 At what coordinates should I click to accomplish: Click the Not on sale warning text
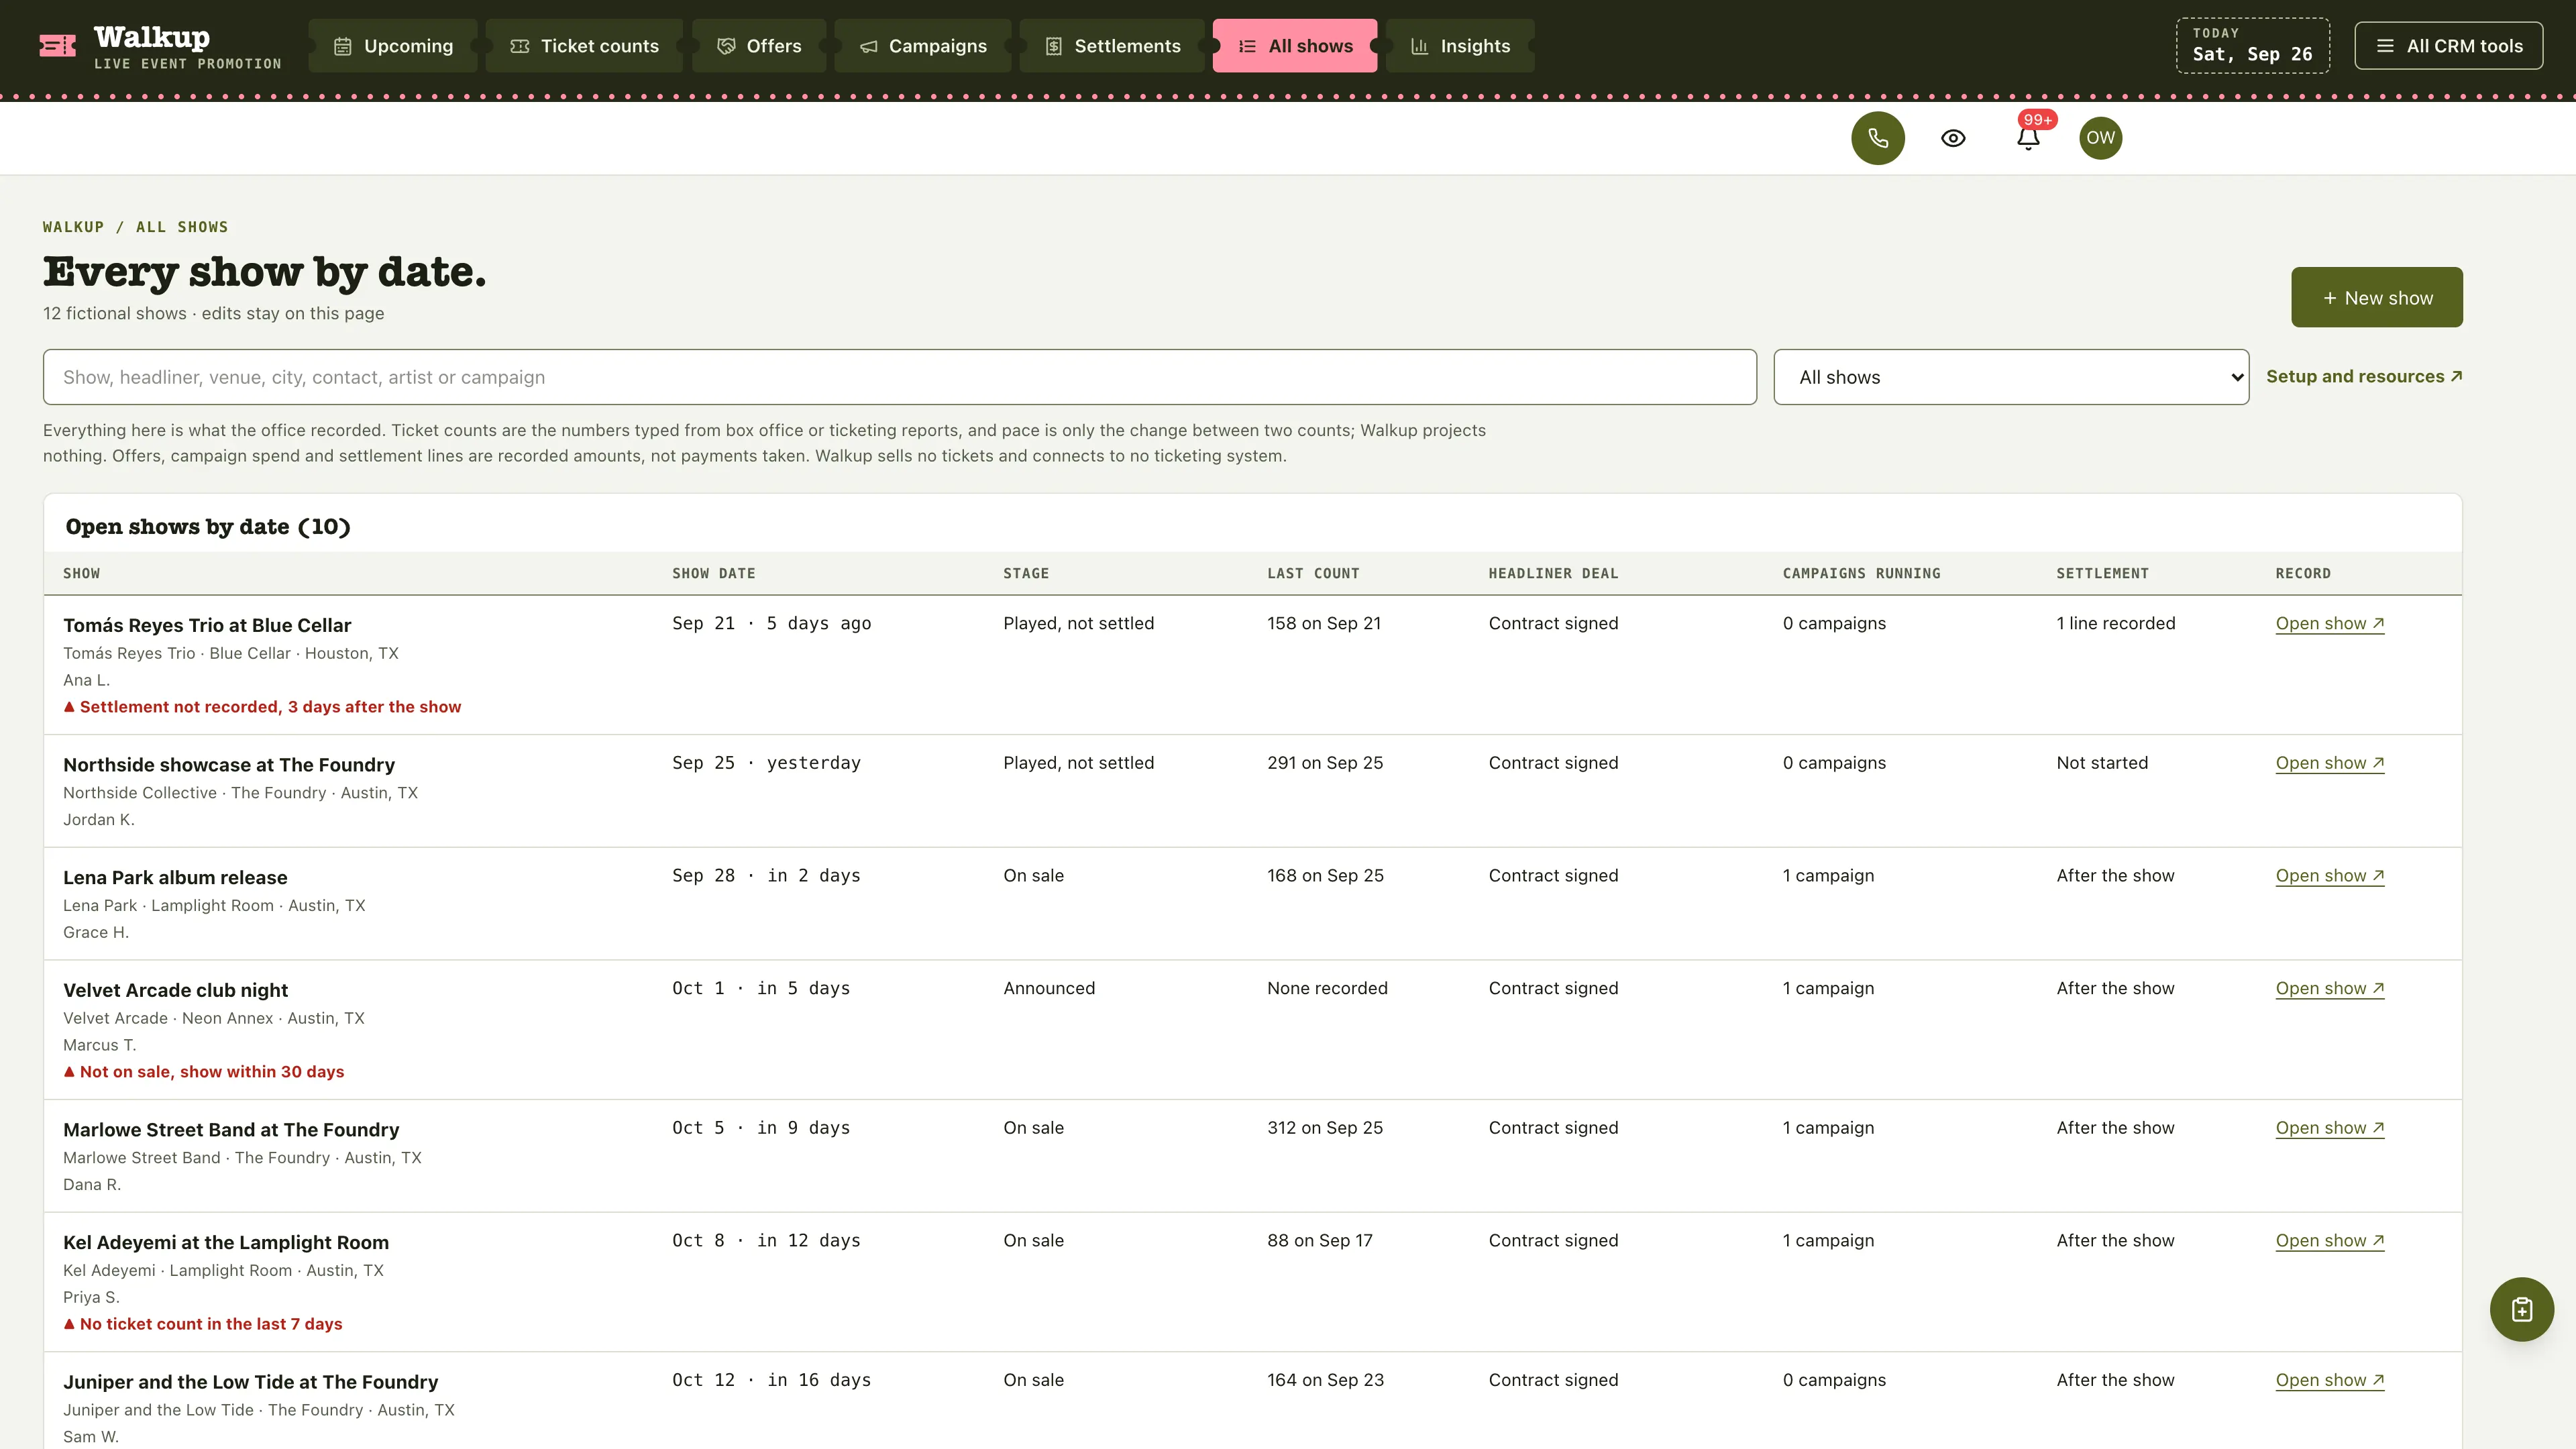[x=204, y=1072]
